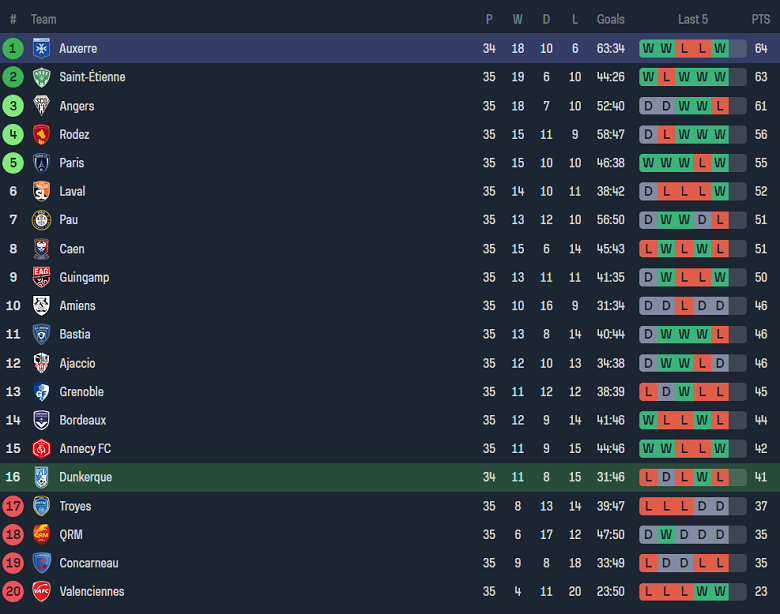Click Auxerre's most recent win form badge
The width and height of the screenshot is (780, 614).
click(x=720, y=48)
